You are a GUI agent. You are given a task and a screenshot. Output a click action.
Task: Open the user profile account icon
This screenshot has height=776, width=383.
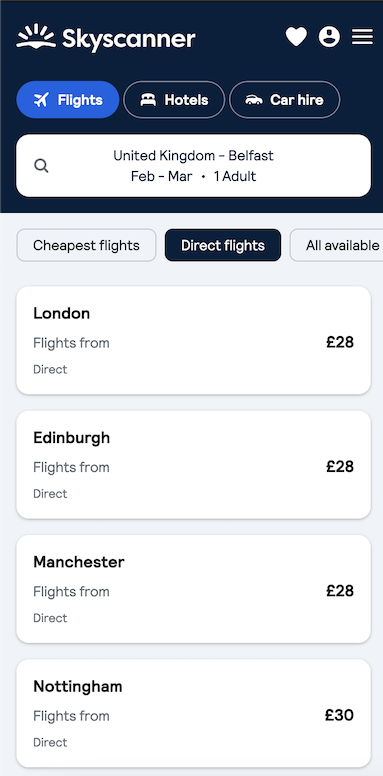pos(330,37)
